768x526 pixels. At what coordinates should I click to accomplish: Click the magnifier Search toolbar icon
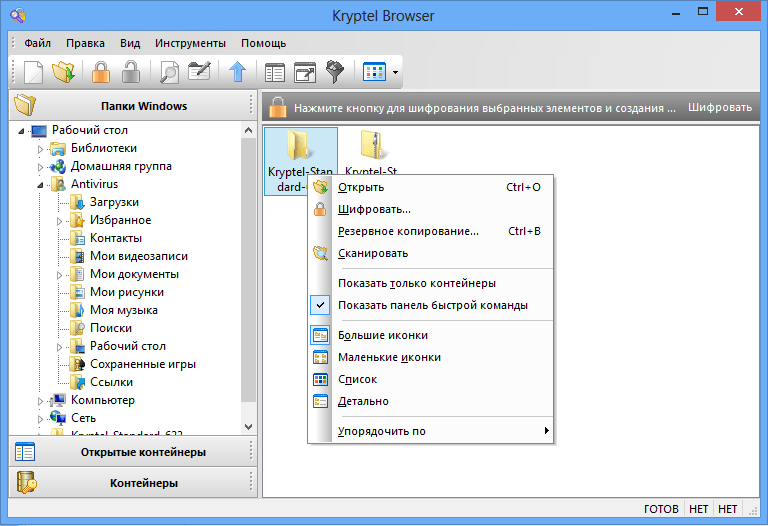[169, 72]
